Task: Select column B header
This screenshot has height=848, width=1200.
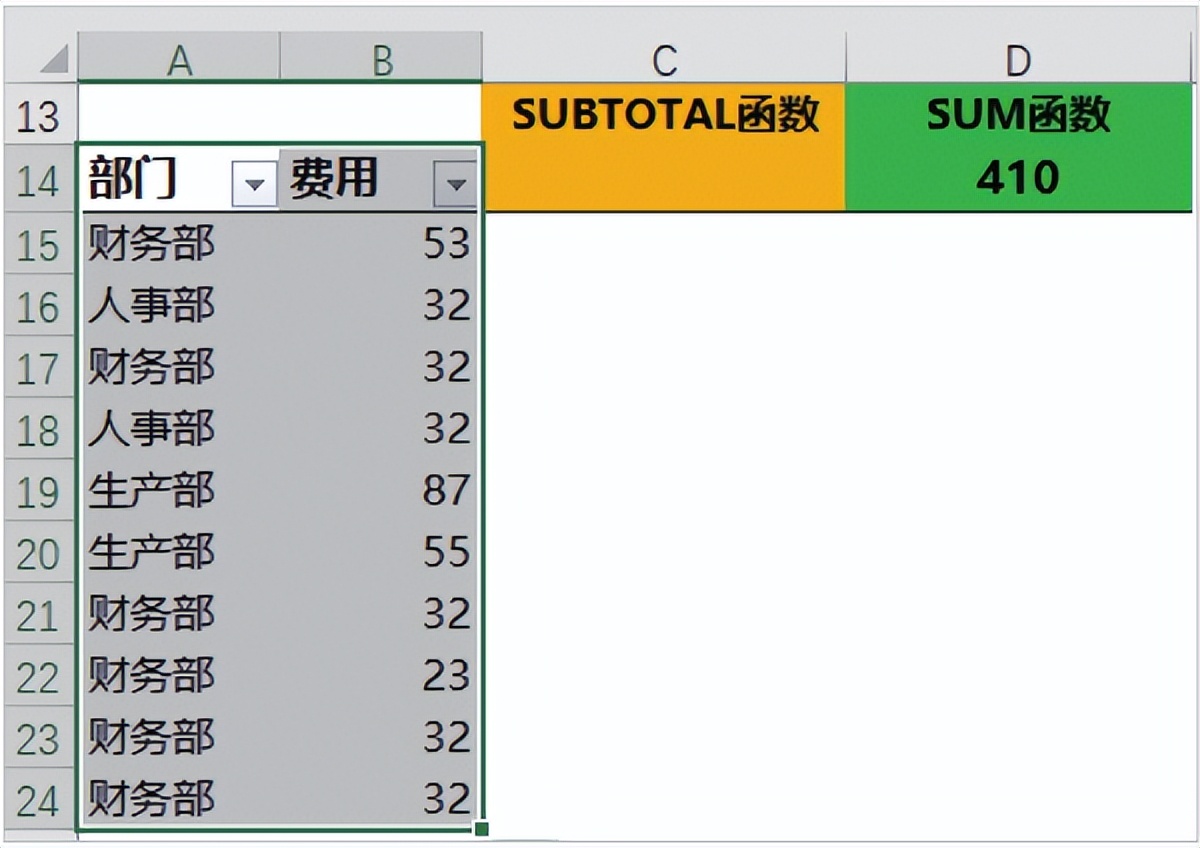Action: (380, 58)
